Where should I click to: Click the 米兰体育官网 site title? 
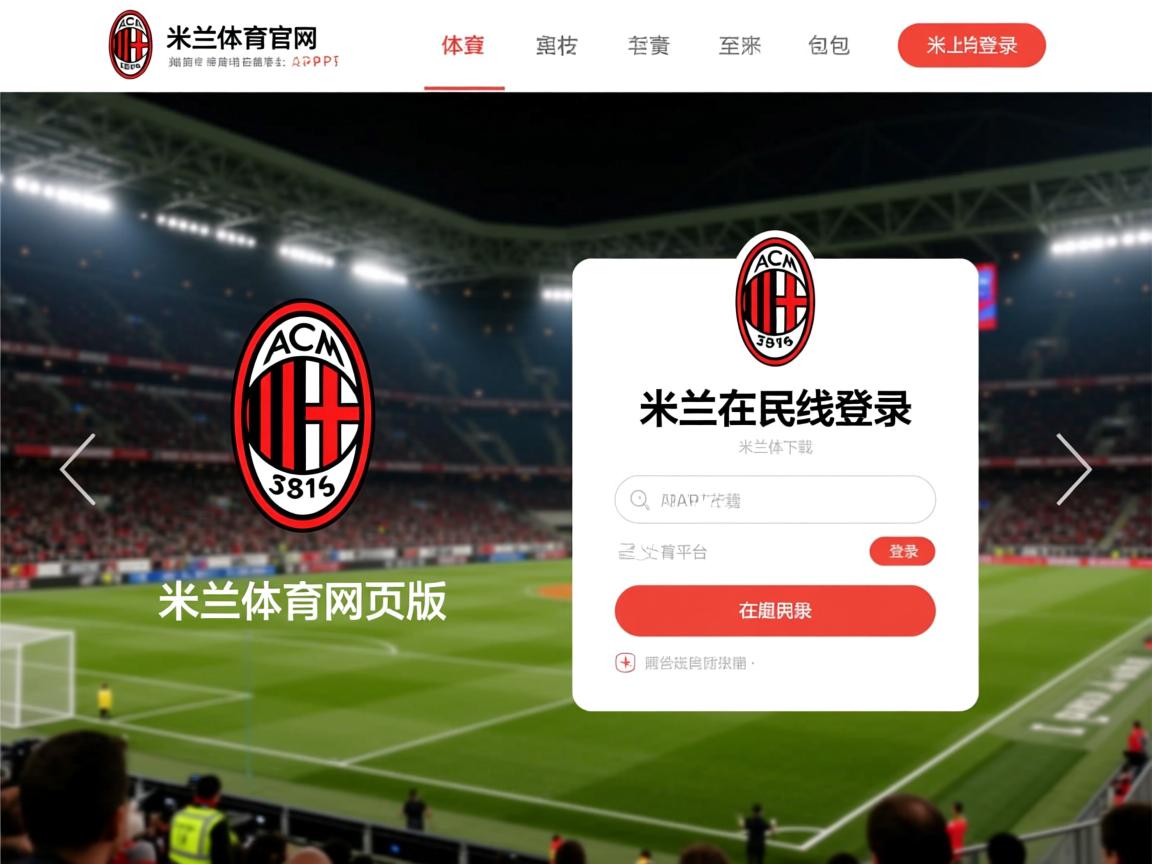[x=242, y=37]
